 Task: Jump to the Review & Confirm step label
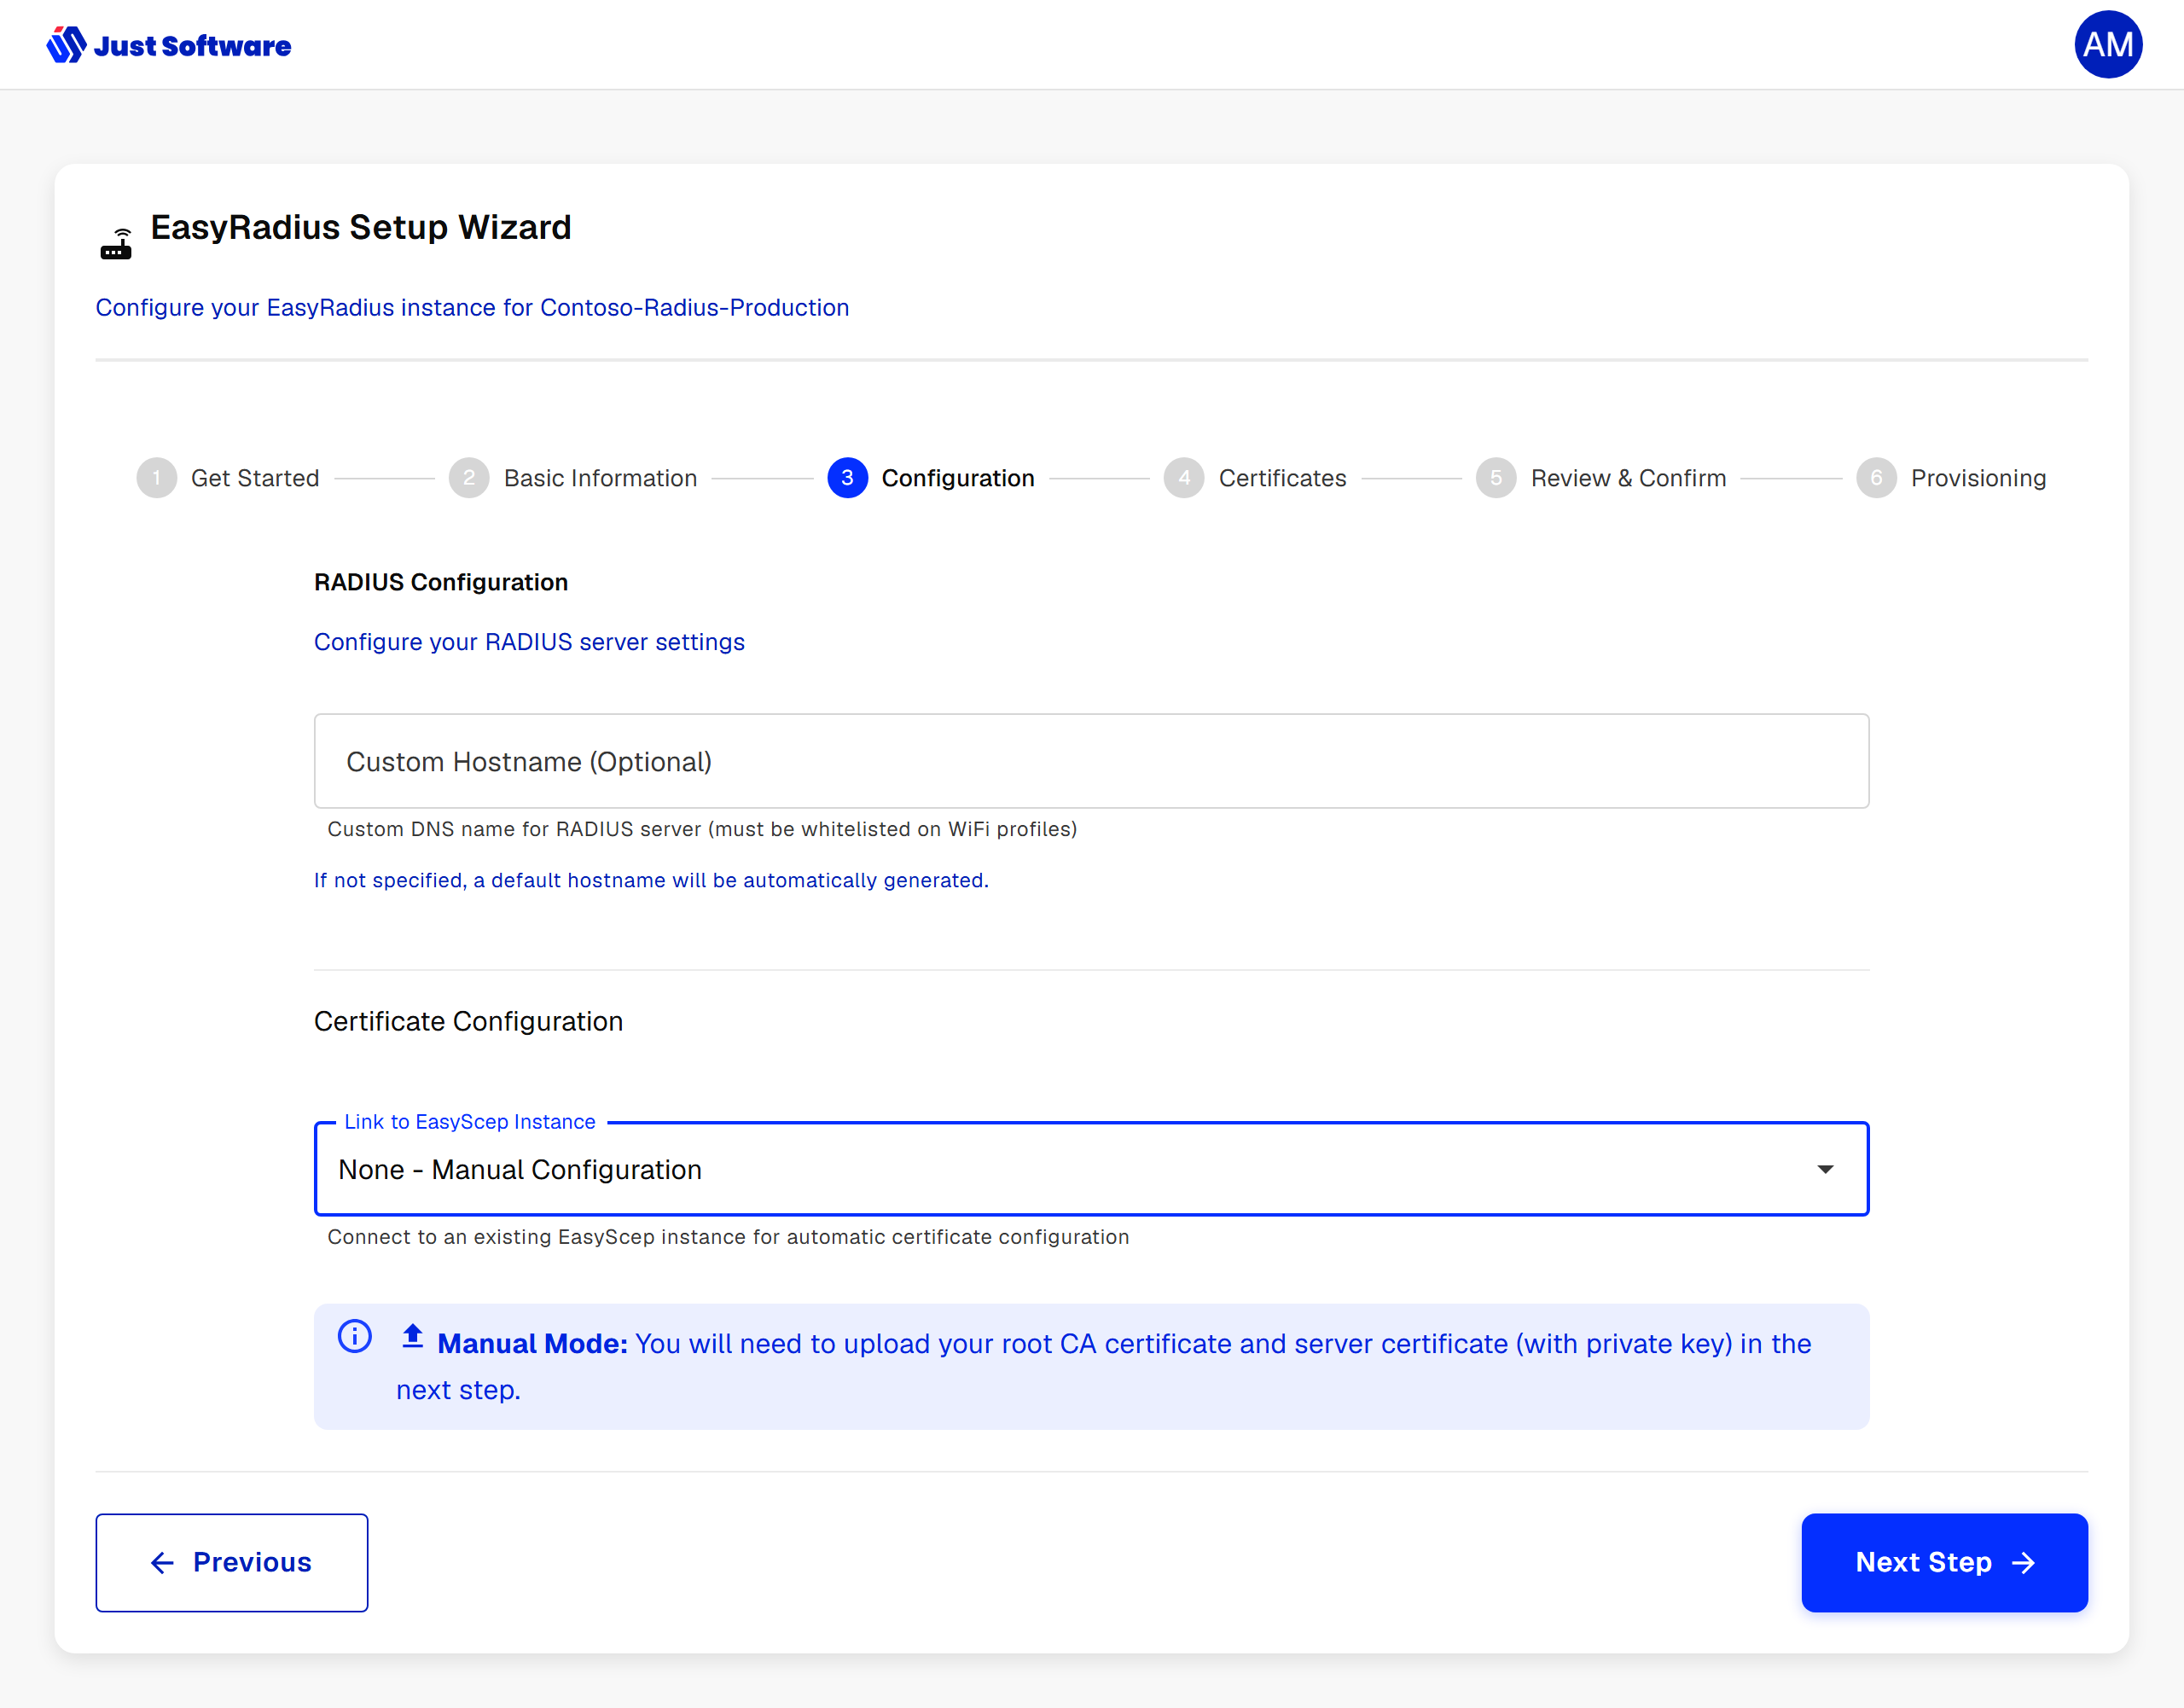(1628, 478)
